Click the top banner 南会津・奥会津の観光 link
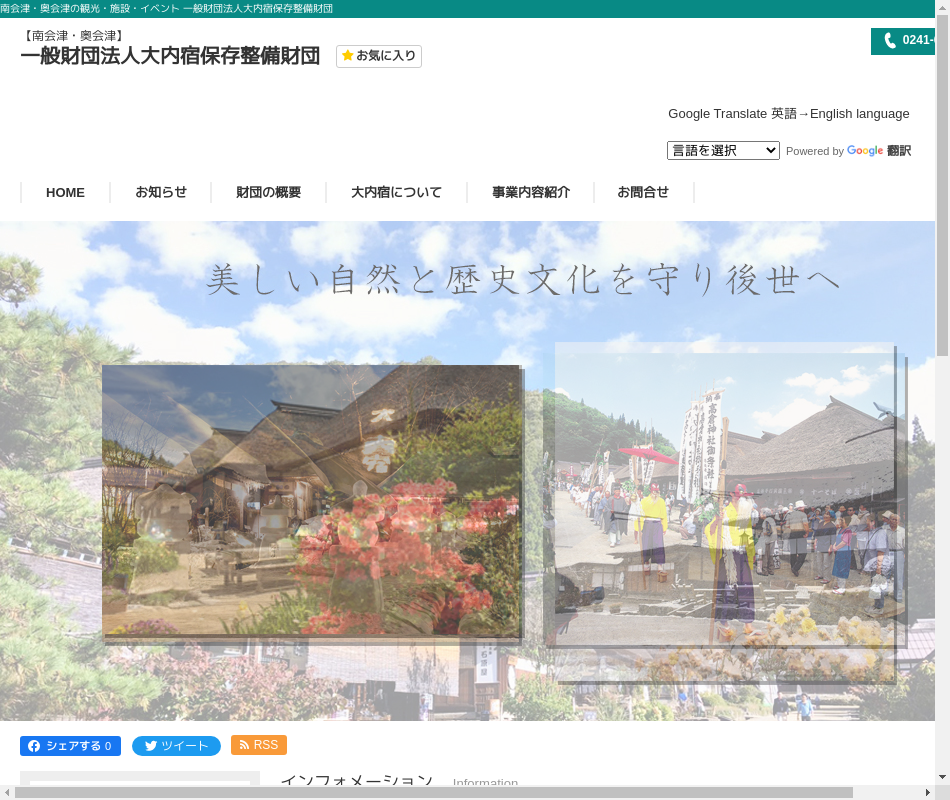This screenshot has height=800, width=950. pyautogui.click(x=166, y=8)
